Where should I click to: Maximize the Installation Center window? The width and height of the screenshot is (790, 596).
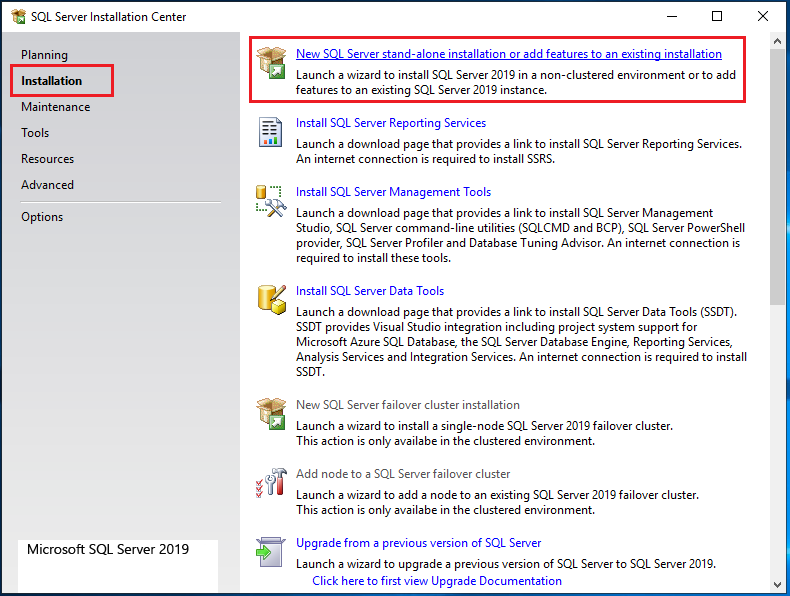point(717,17)
